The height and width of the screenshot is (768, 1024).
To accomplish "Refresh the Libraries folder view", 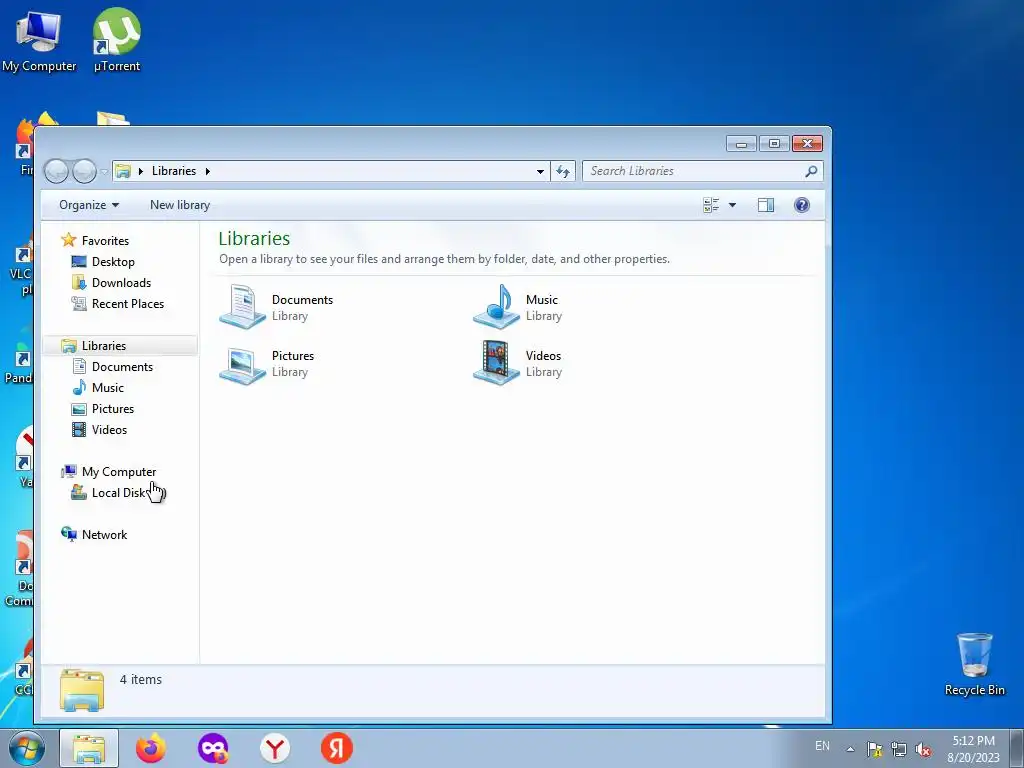I will coord(563,171).
